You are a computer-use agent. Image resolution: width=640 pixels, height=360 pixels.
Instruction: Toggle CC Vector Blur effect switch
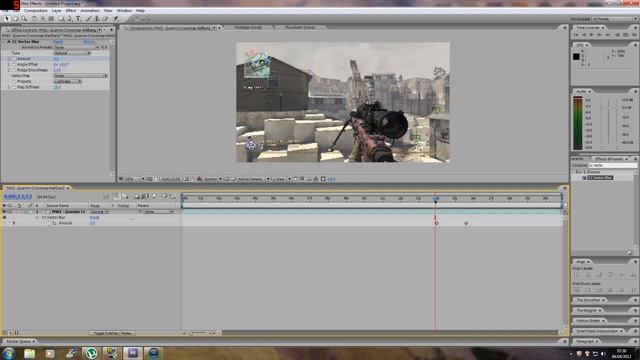[9, 42]
